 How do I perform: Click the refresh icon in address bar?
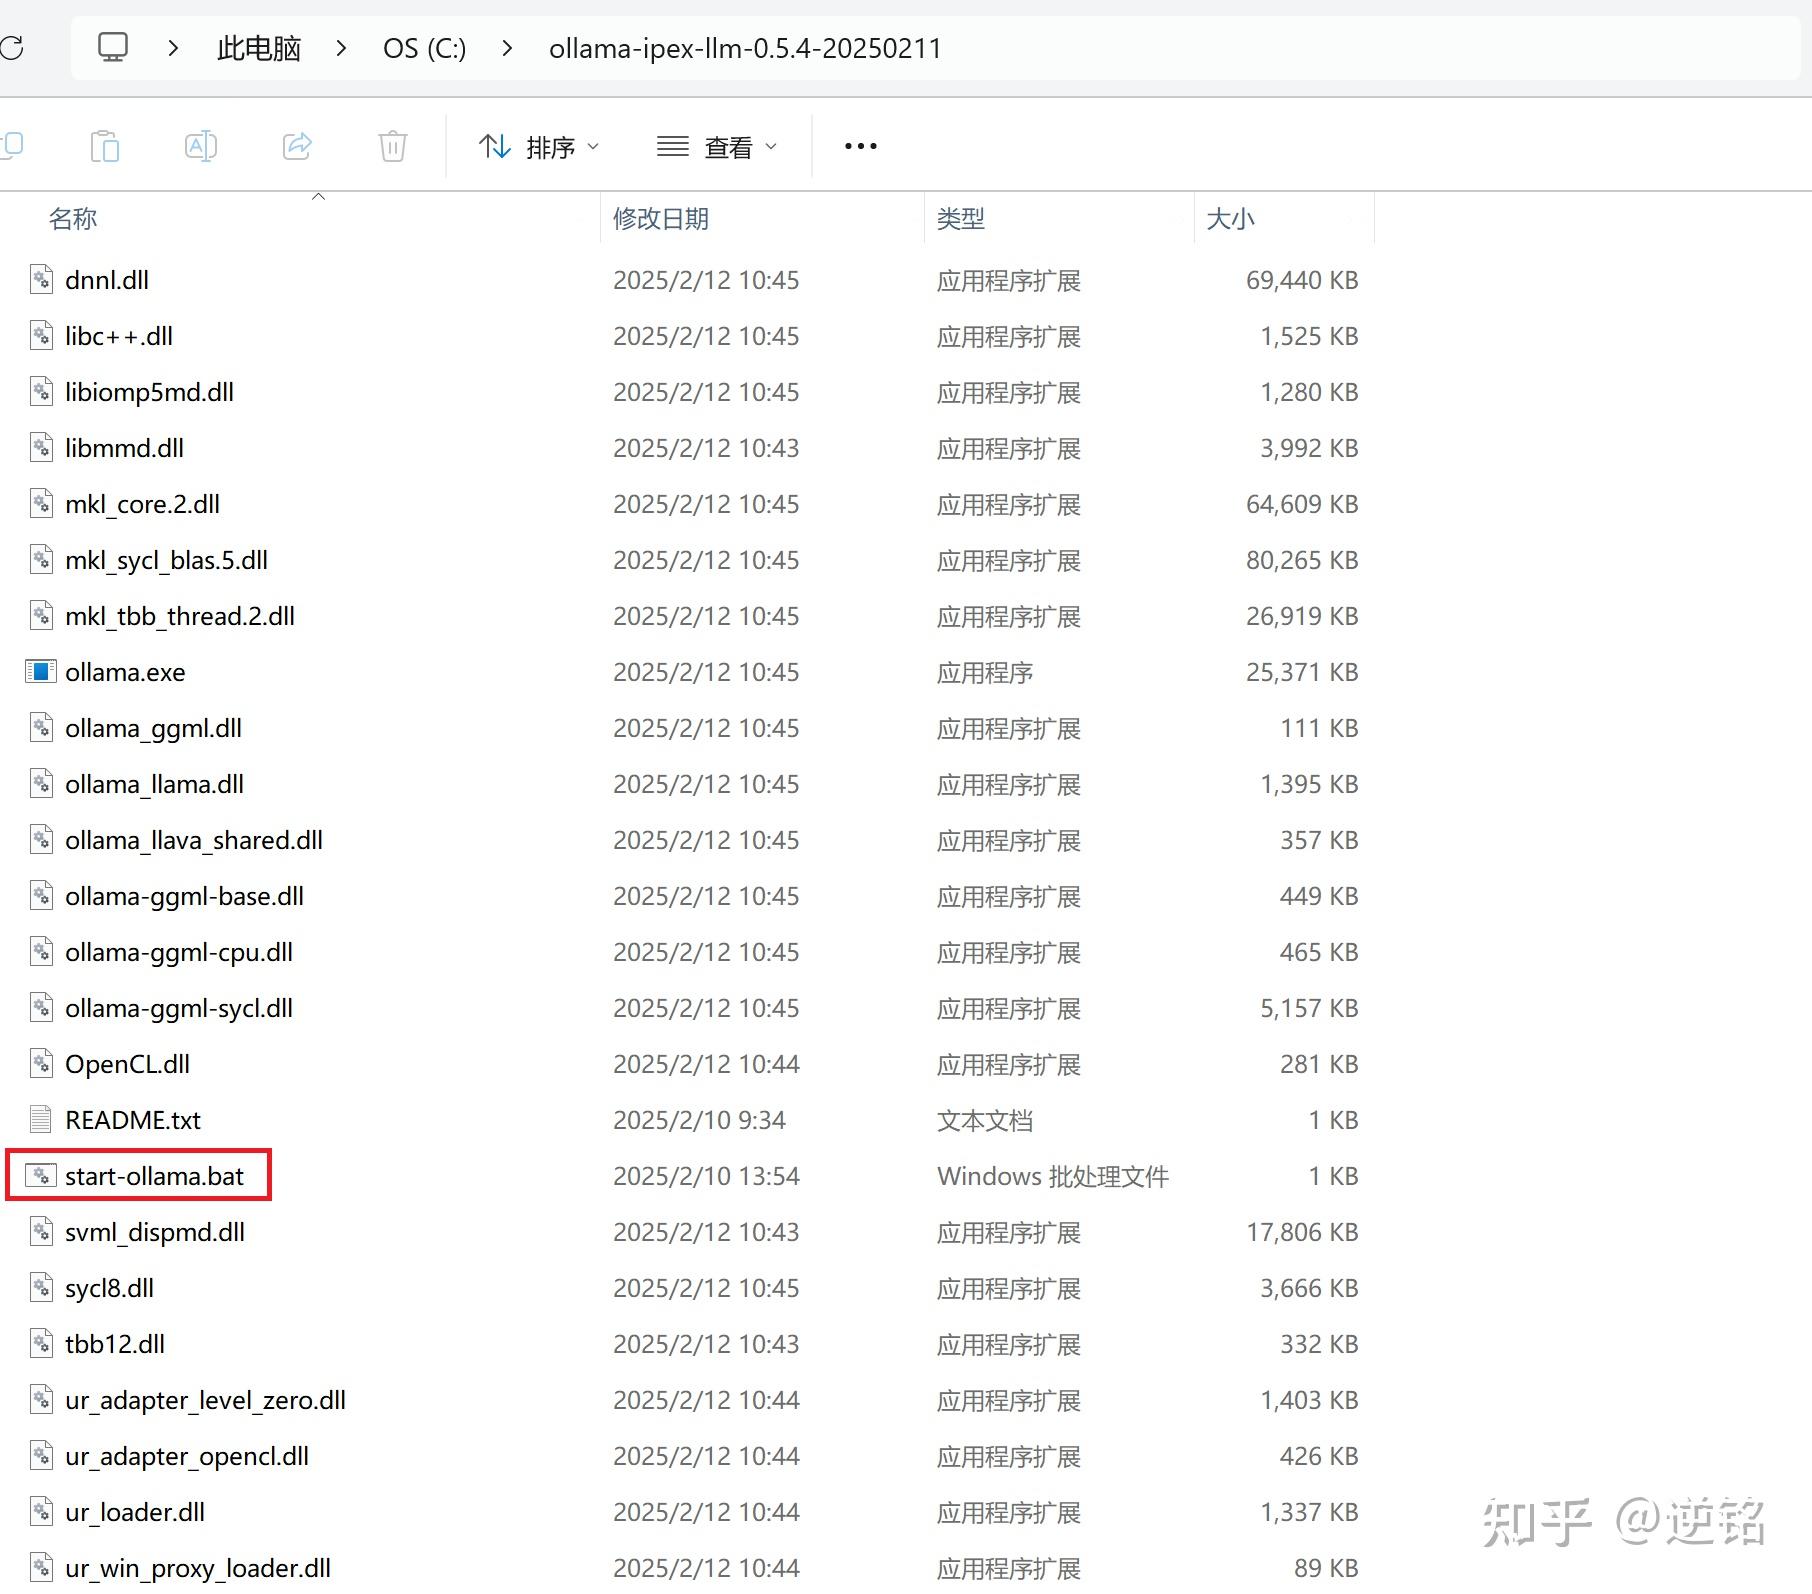[11, 47]
